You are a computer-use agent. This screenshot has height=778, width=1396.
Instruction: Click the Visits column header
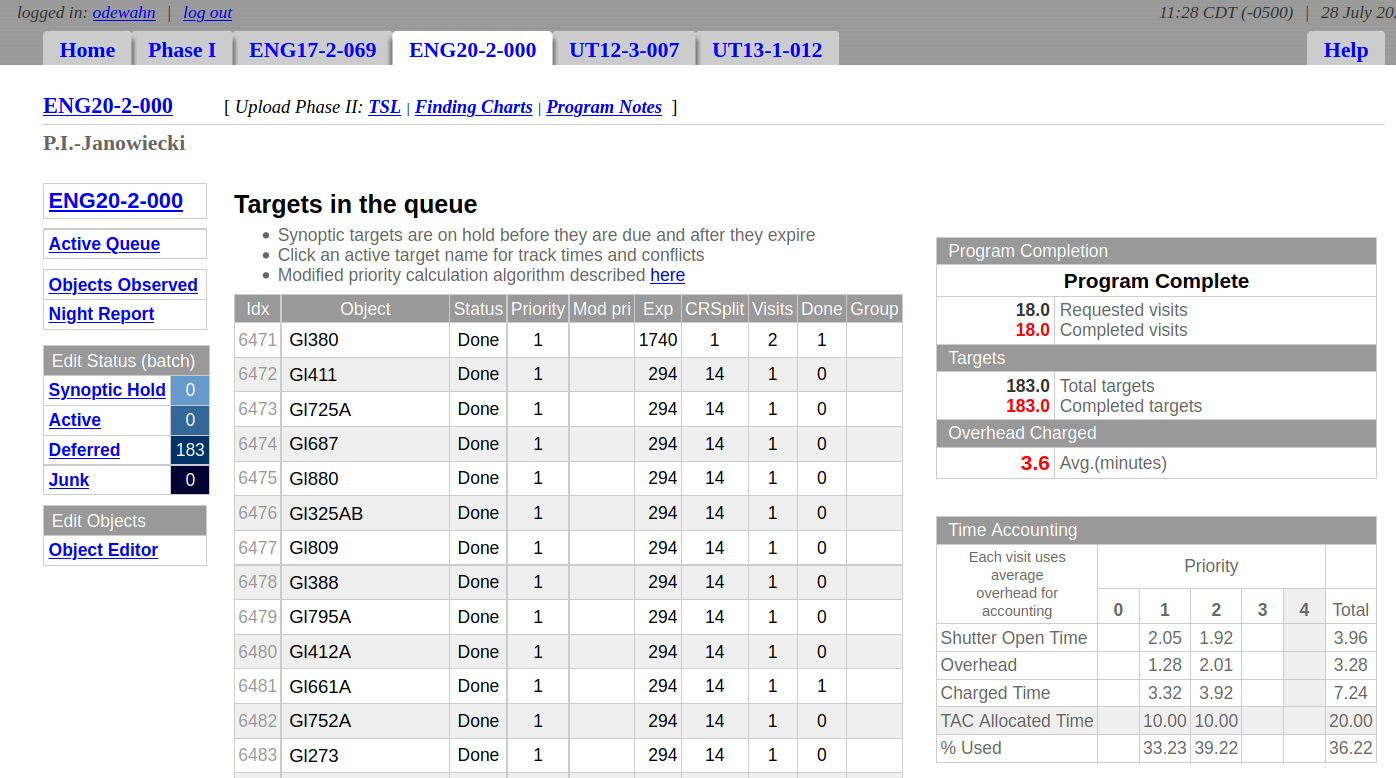click(x=773, y=309)
